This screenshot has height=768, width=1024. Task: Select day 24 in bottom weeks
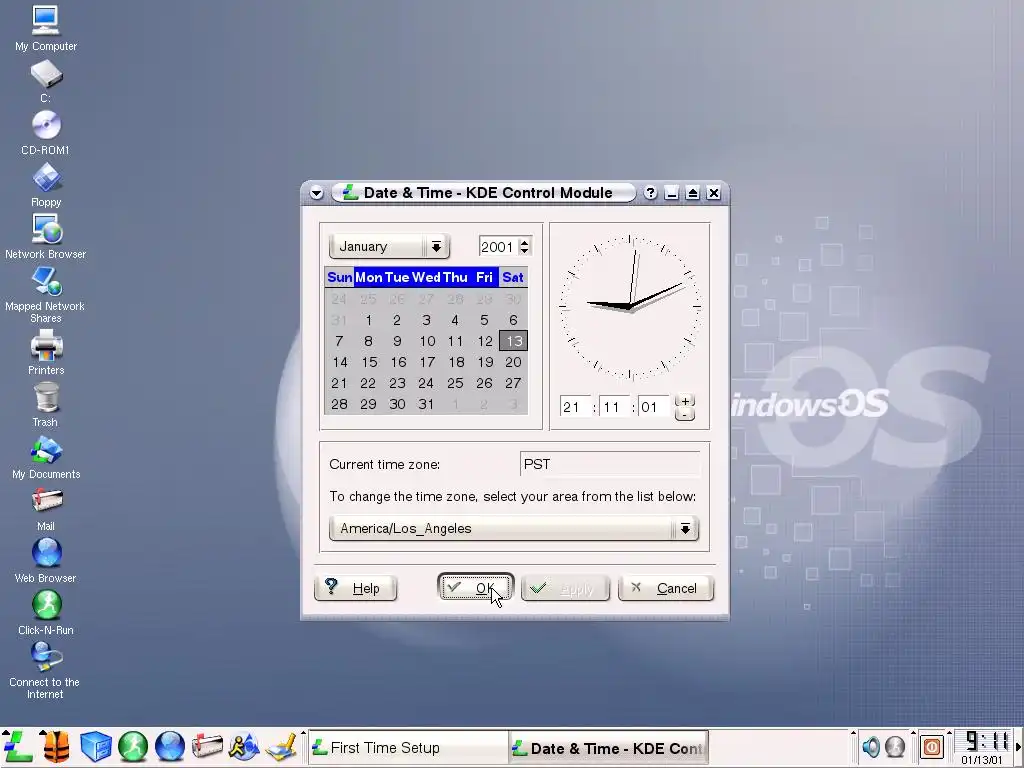point(426,383)
